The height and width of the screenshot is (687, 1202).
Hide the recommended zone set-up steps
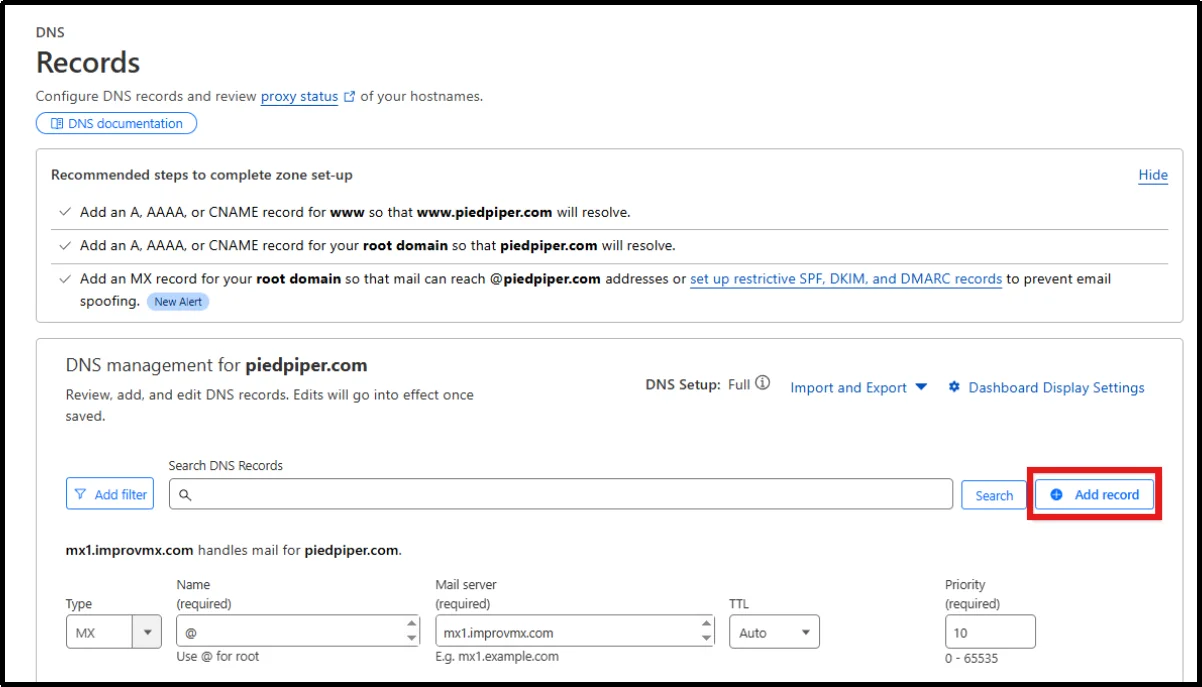point(1153,175)
